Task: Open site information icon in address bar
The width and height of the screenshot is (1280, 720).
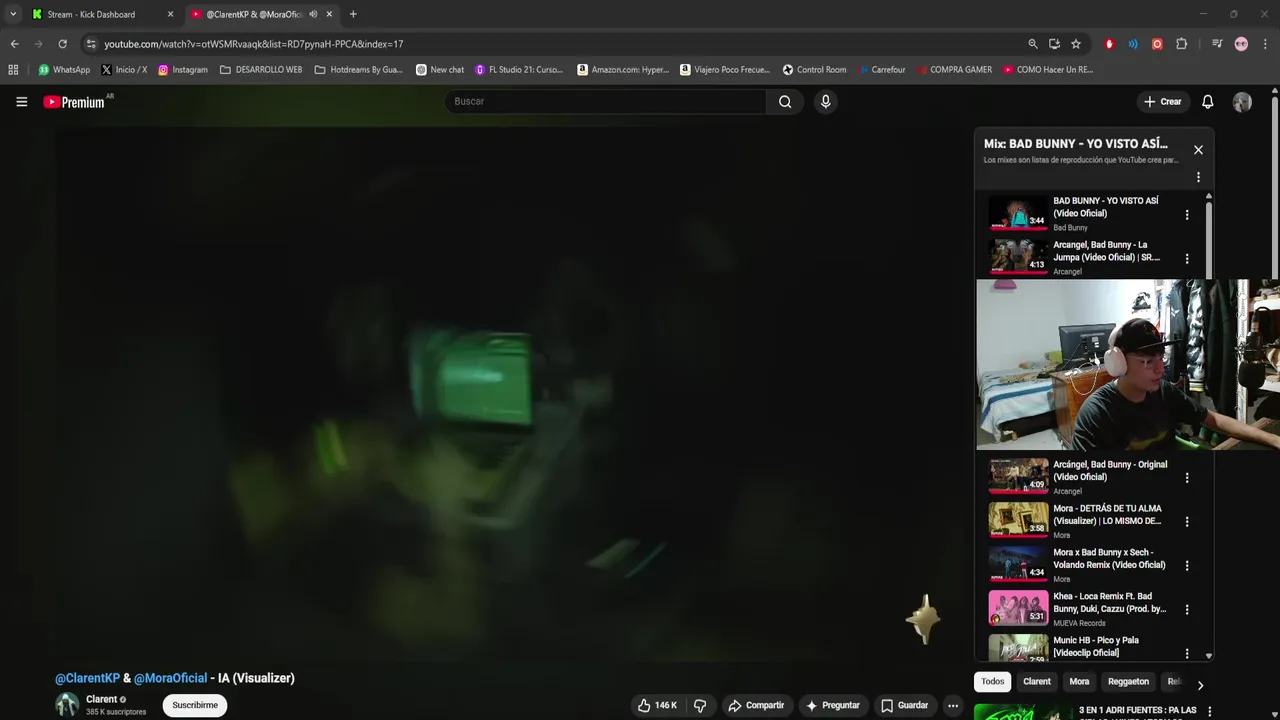Action: [x=91, y=44]
